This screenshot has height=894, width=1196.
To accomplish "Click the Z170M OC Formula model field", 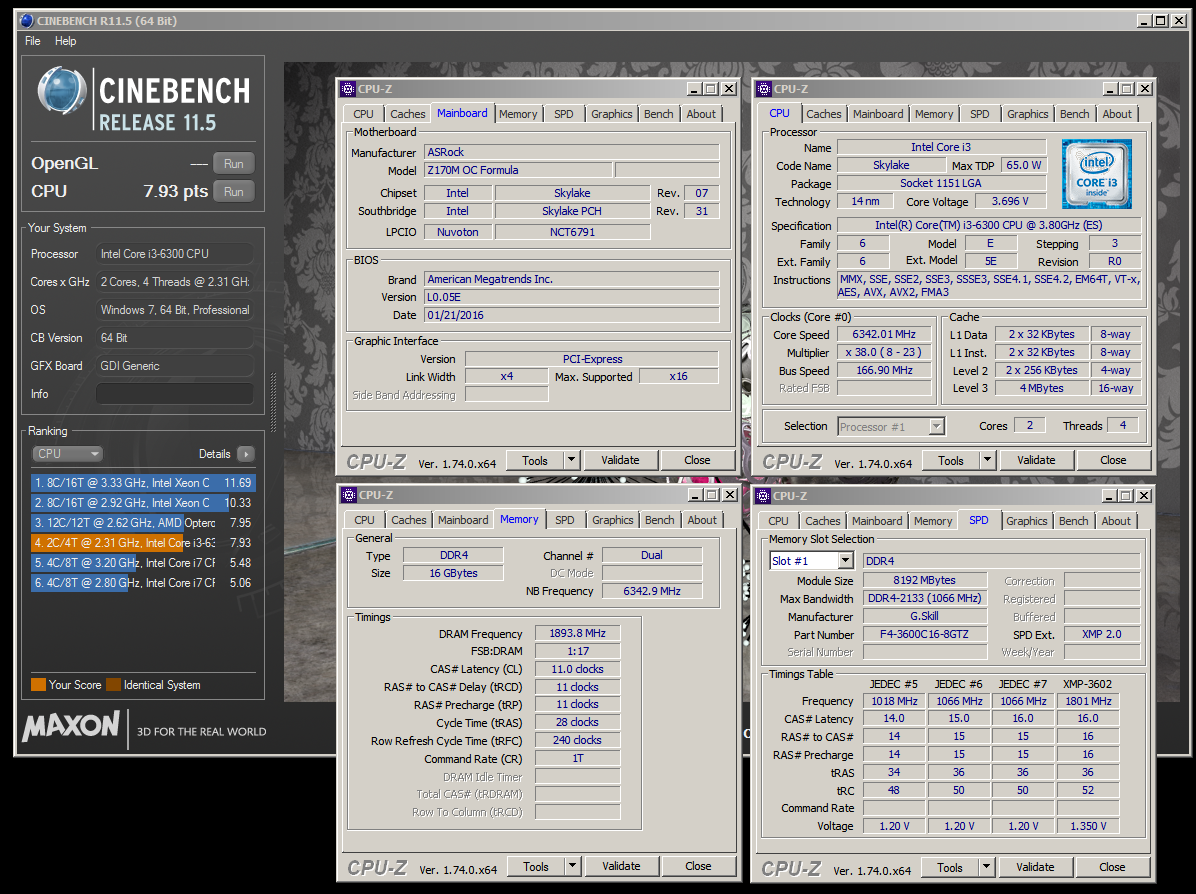I will 518,170.
